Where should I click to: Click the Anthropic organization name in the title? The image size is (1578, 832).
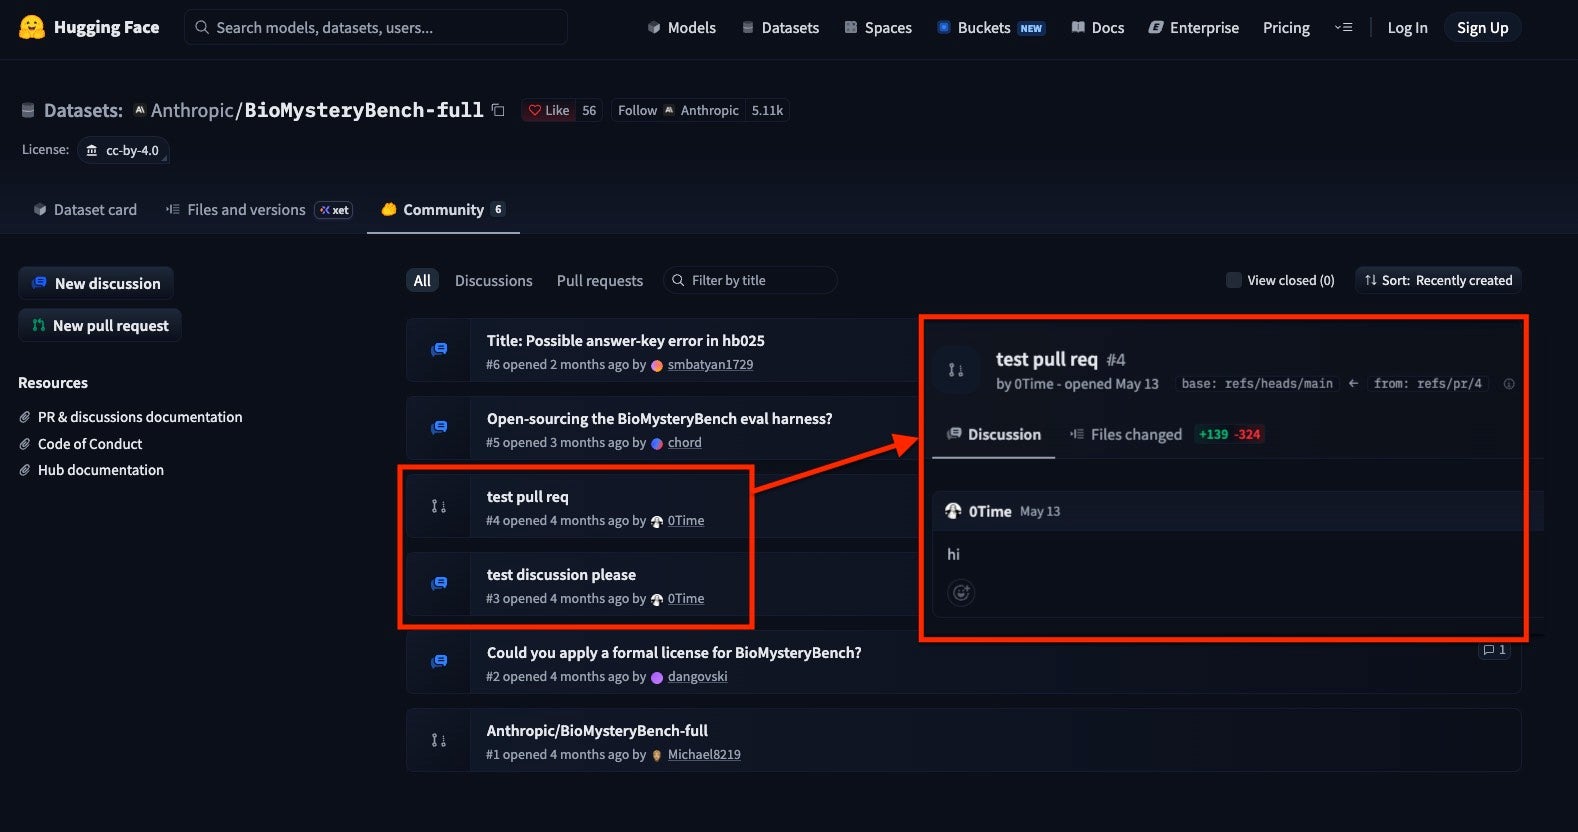(x=192, y=110)
